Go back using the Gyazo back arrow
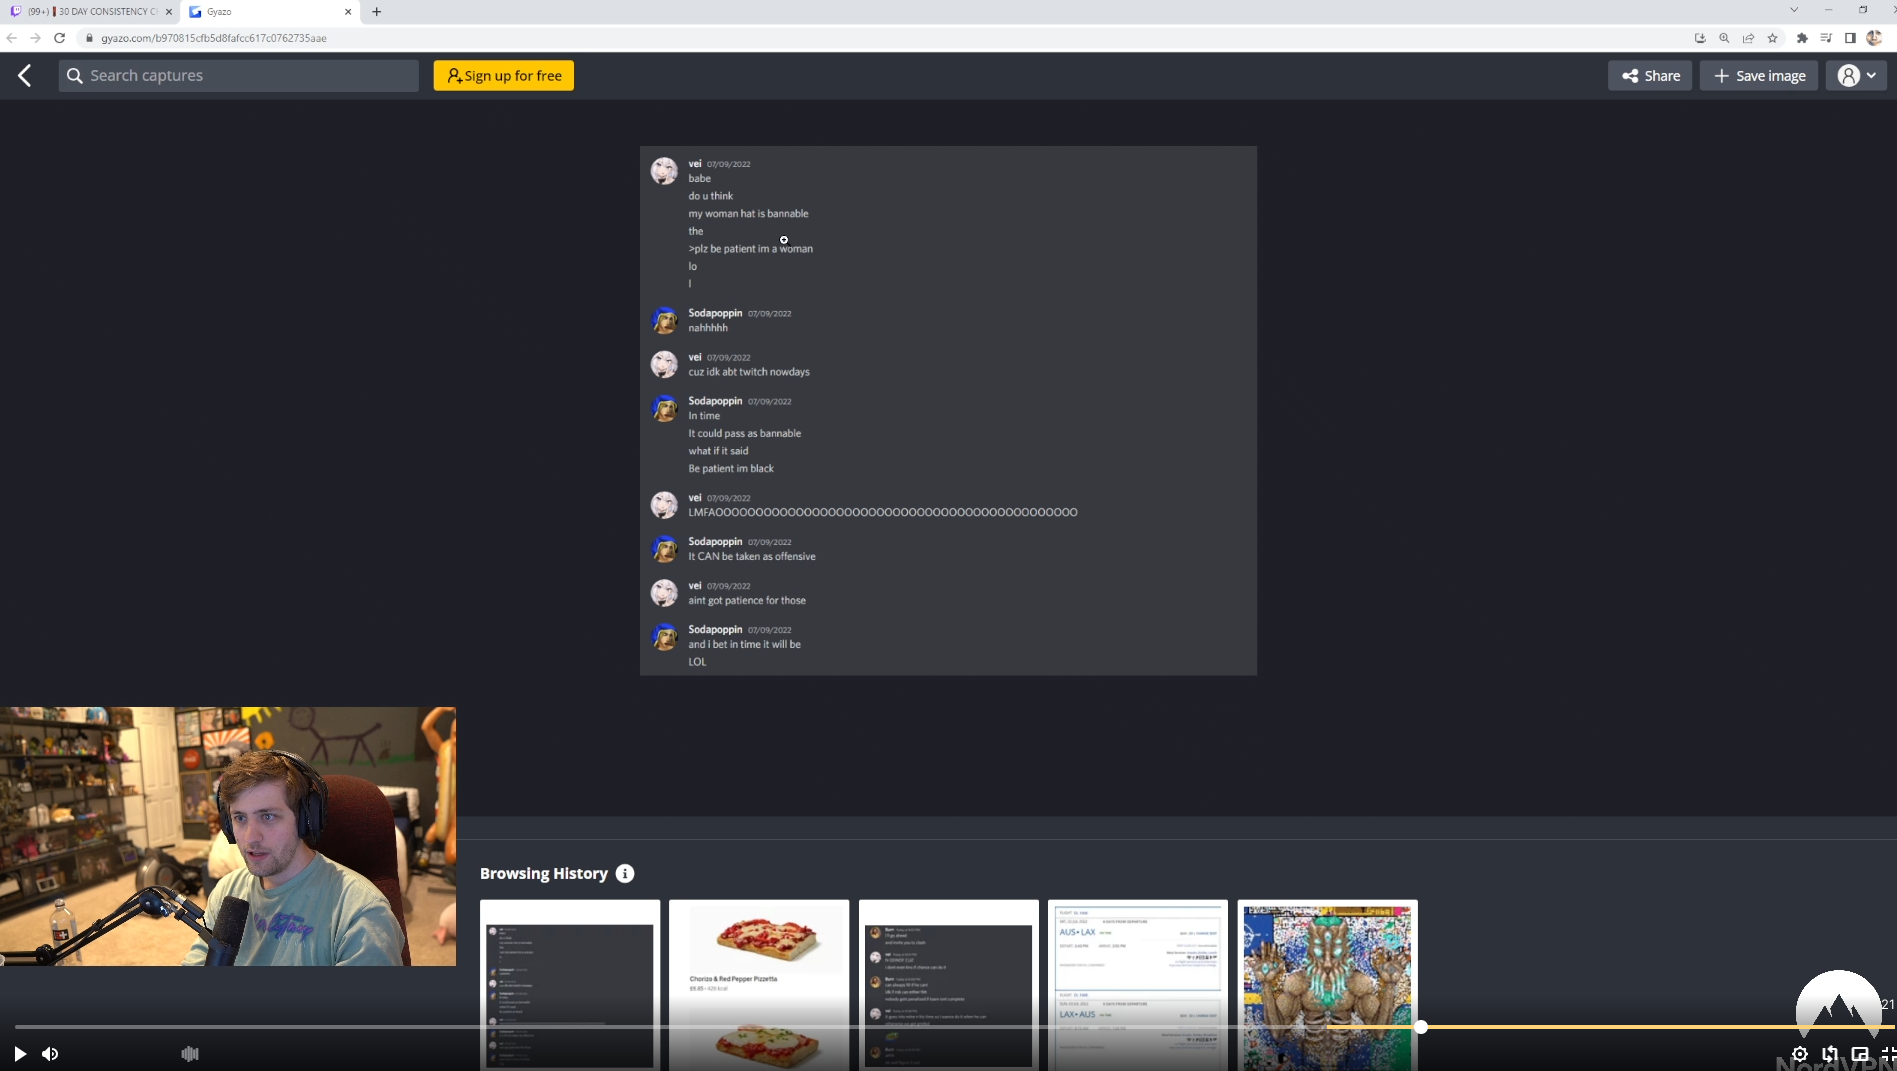 point(25,76)
